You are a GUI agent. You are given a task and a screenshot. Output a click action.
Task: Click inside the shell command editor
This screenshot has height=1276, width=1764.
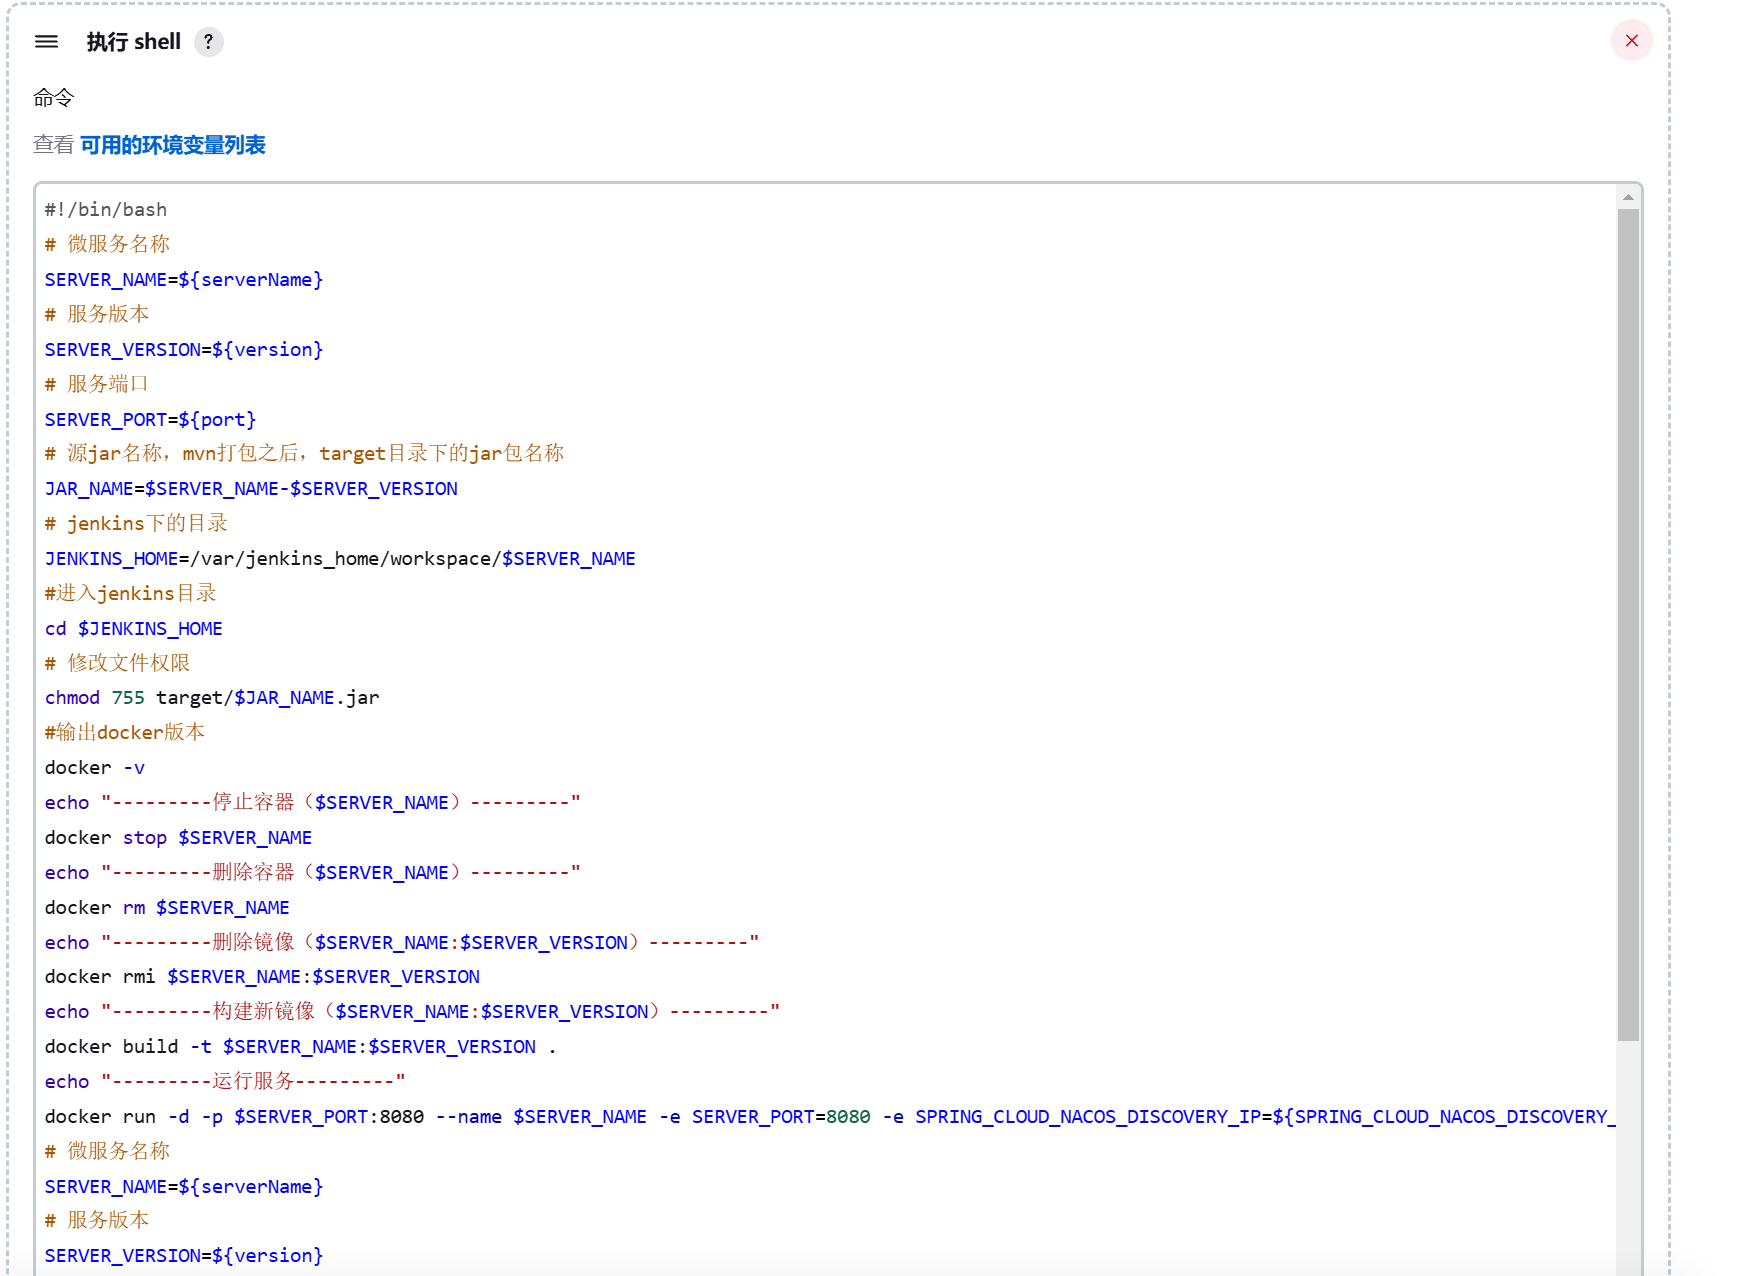825,730
